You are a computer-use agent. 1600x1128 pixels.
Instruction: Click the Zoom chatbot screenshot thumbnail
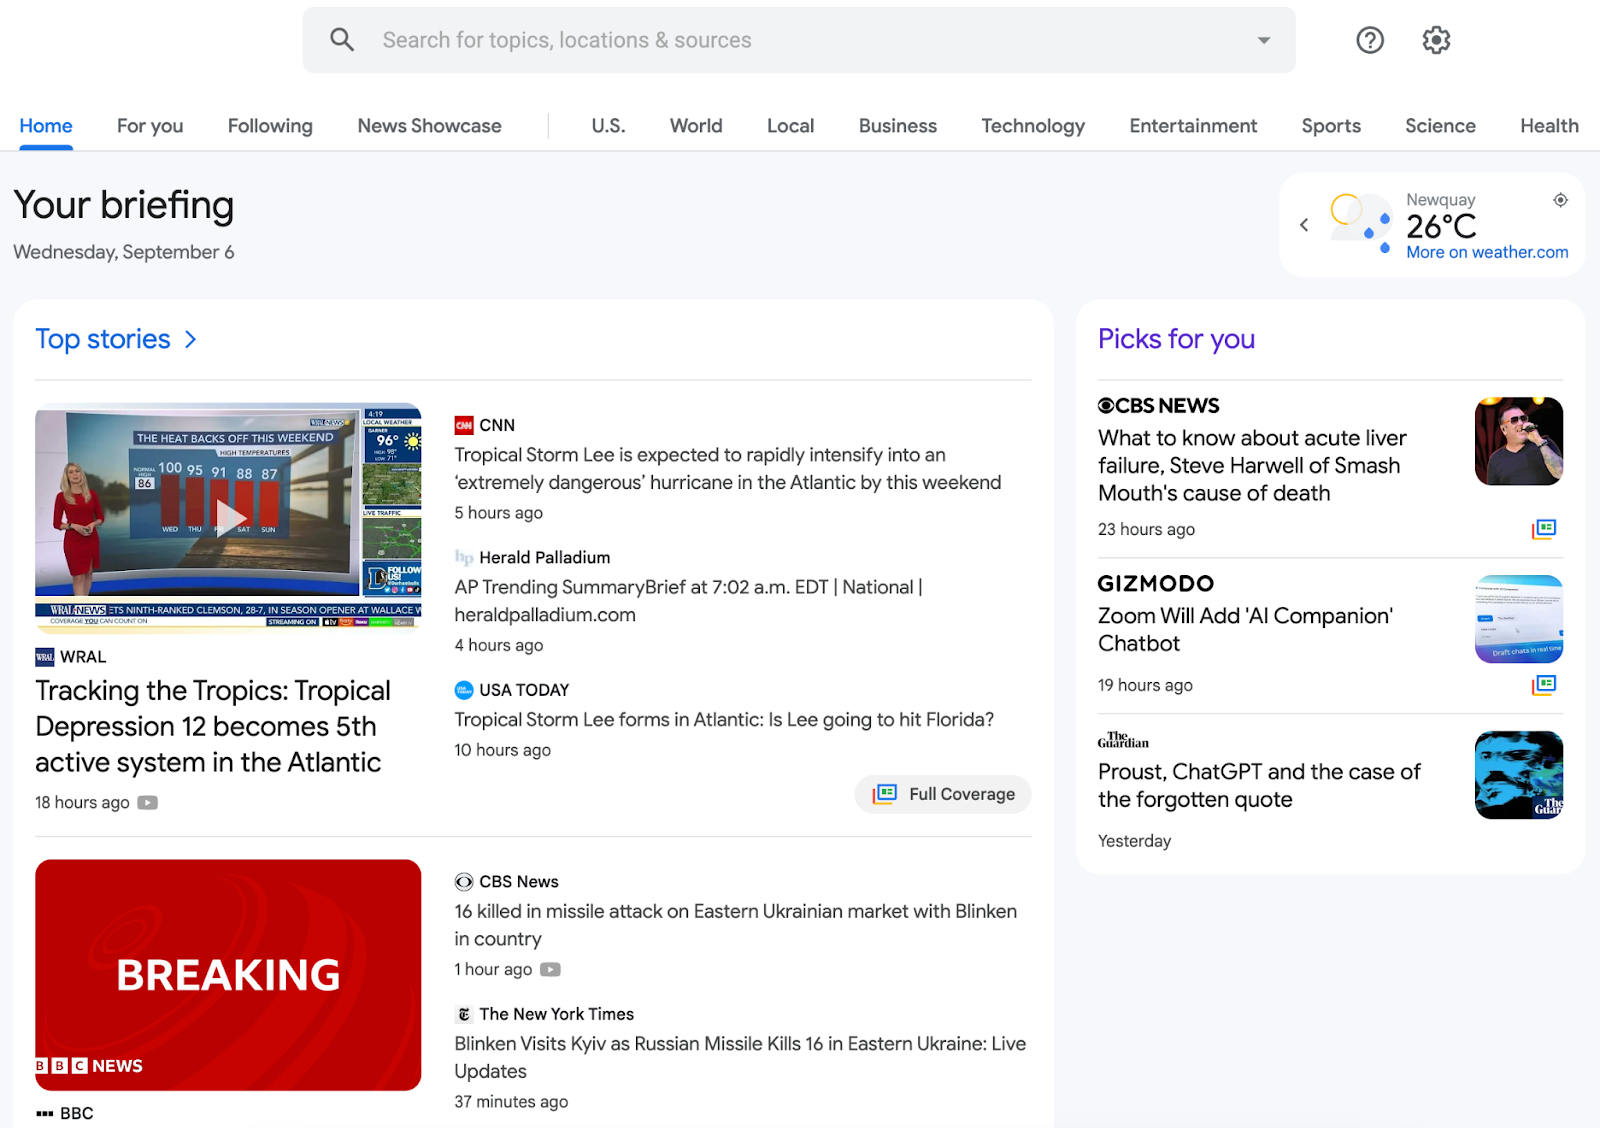pos(1519,619)
